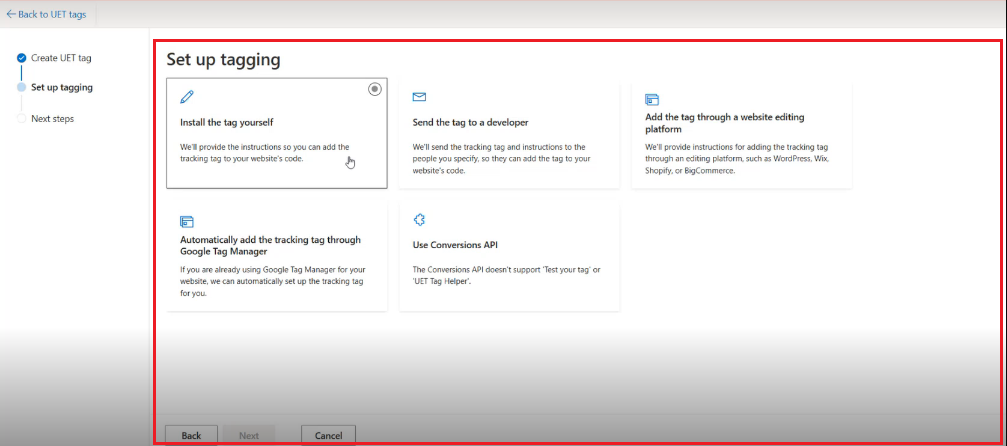The height and width of the screenshot is (446, 1007).
Task: Click the Set up tagging page title
Action: pos(223,60)
